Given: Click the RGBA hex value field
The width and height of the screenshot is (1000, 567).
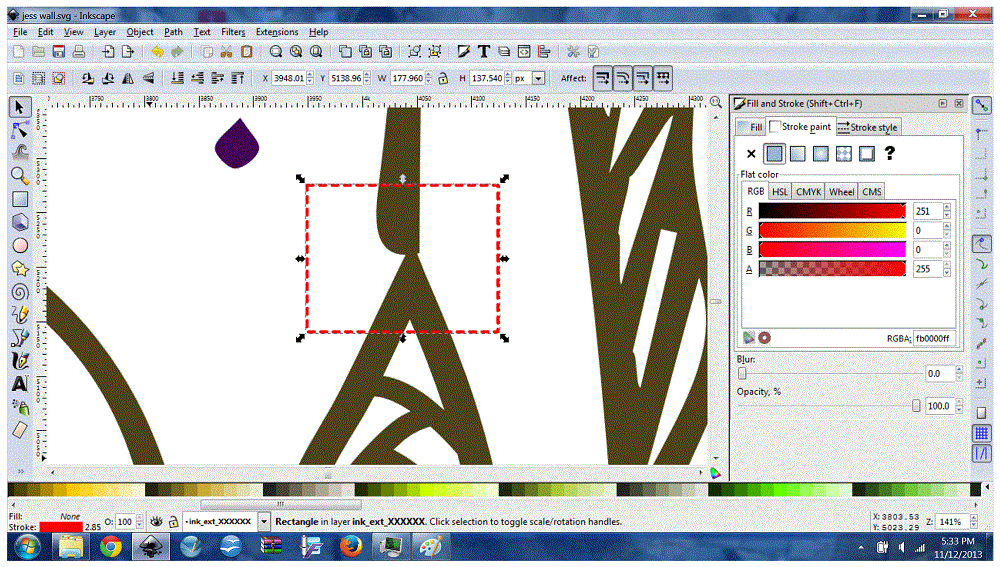Looking at the screenshot, I should [x=934, y=339].
